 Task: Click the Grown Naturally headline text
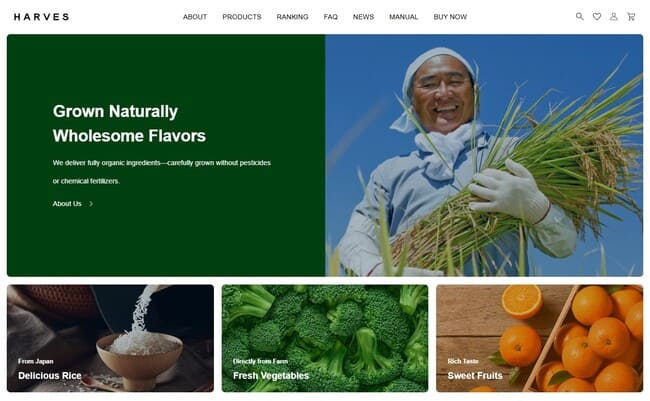(115, 111)
